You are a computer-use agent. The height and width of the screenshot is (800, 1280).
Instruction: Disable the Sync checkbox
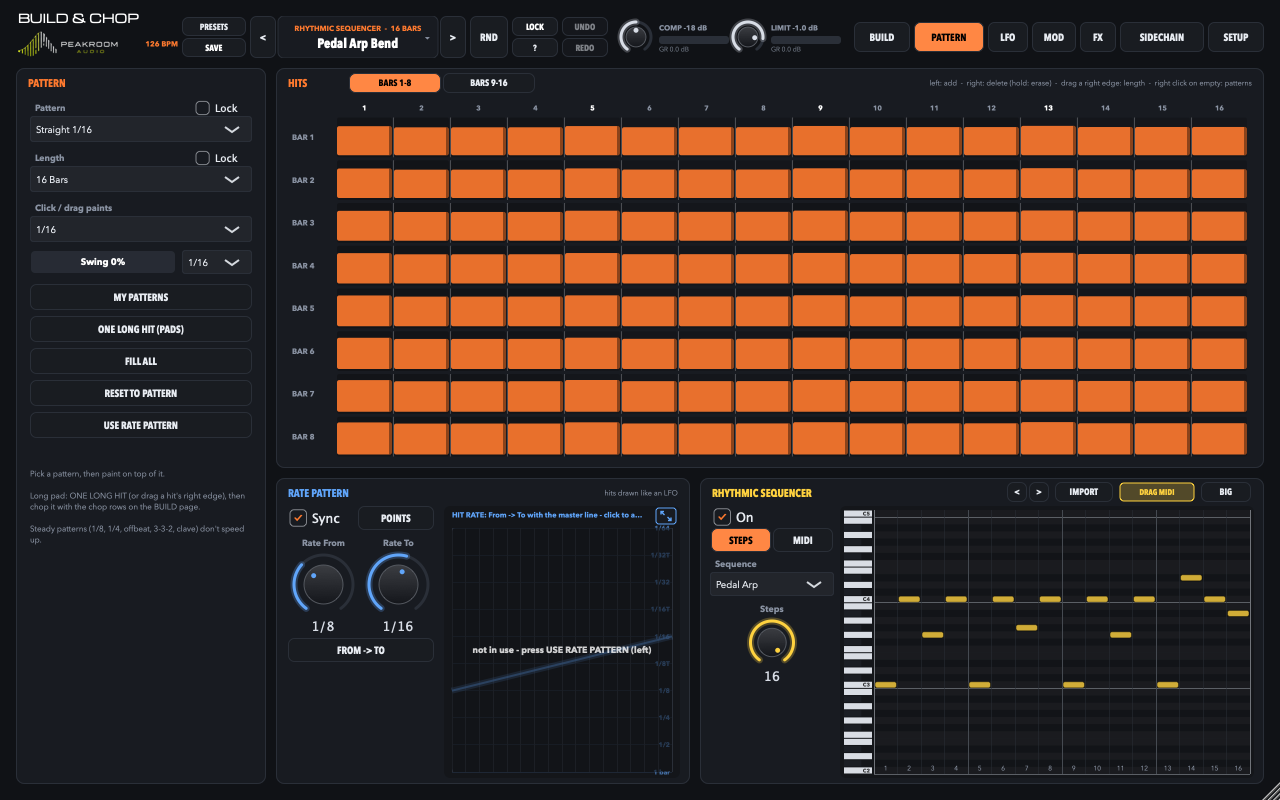[x=298, y=518]
